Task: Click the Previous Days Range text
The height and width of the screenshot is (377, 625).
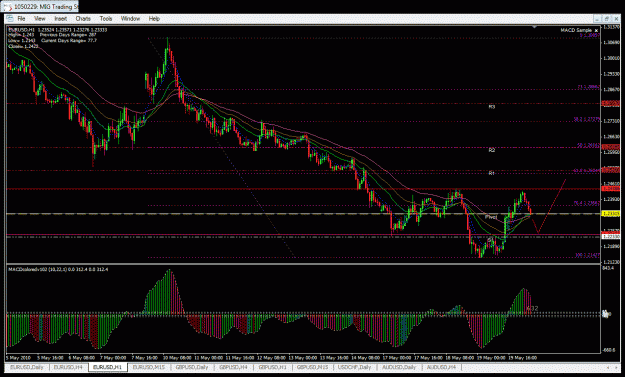Action: coord(68,35)
